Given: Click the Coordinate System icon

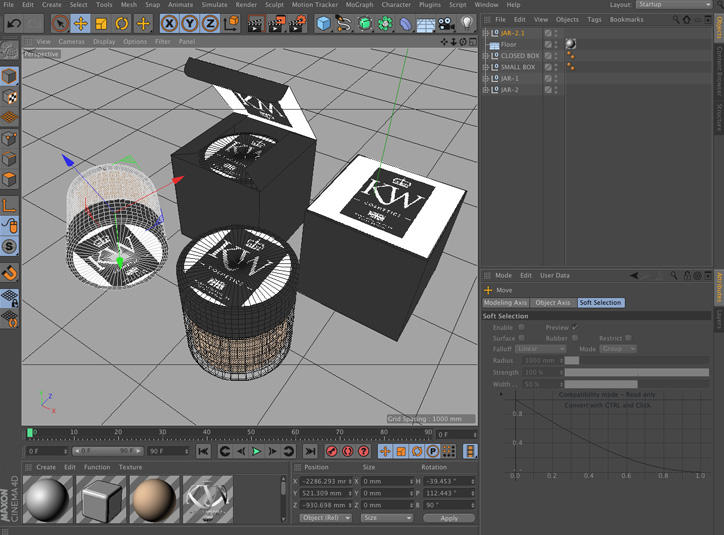Looking at the screenshot, I should pyautogui.click(x=231, y=23).
